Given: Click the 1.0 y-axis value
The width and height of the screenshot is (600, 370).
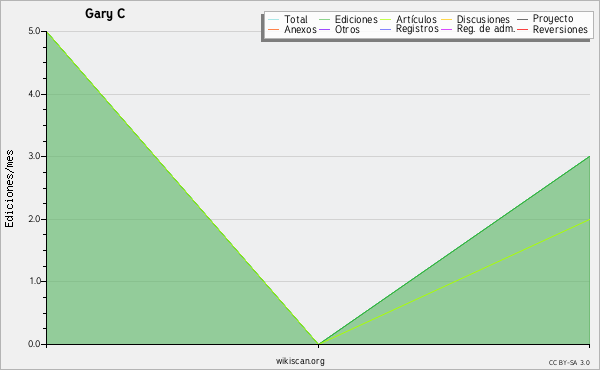Looking at the screenshot, I should (34, 281).
